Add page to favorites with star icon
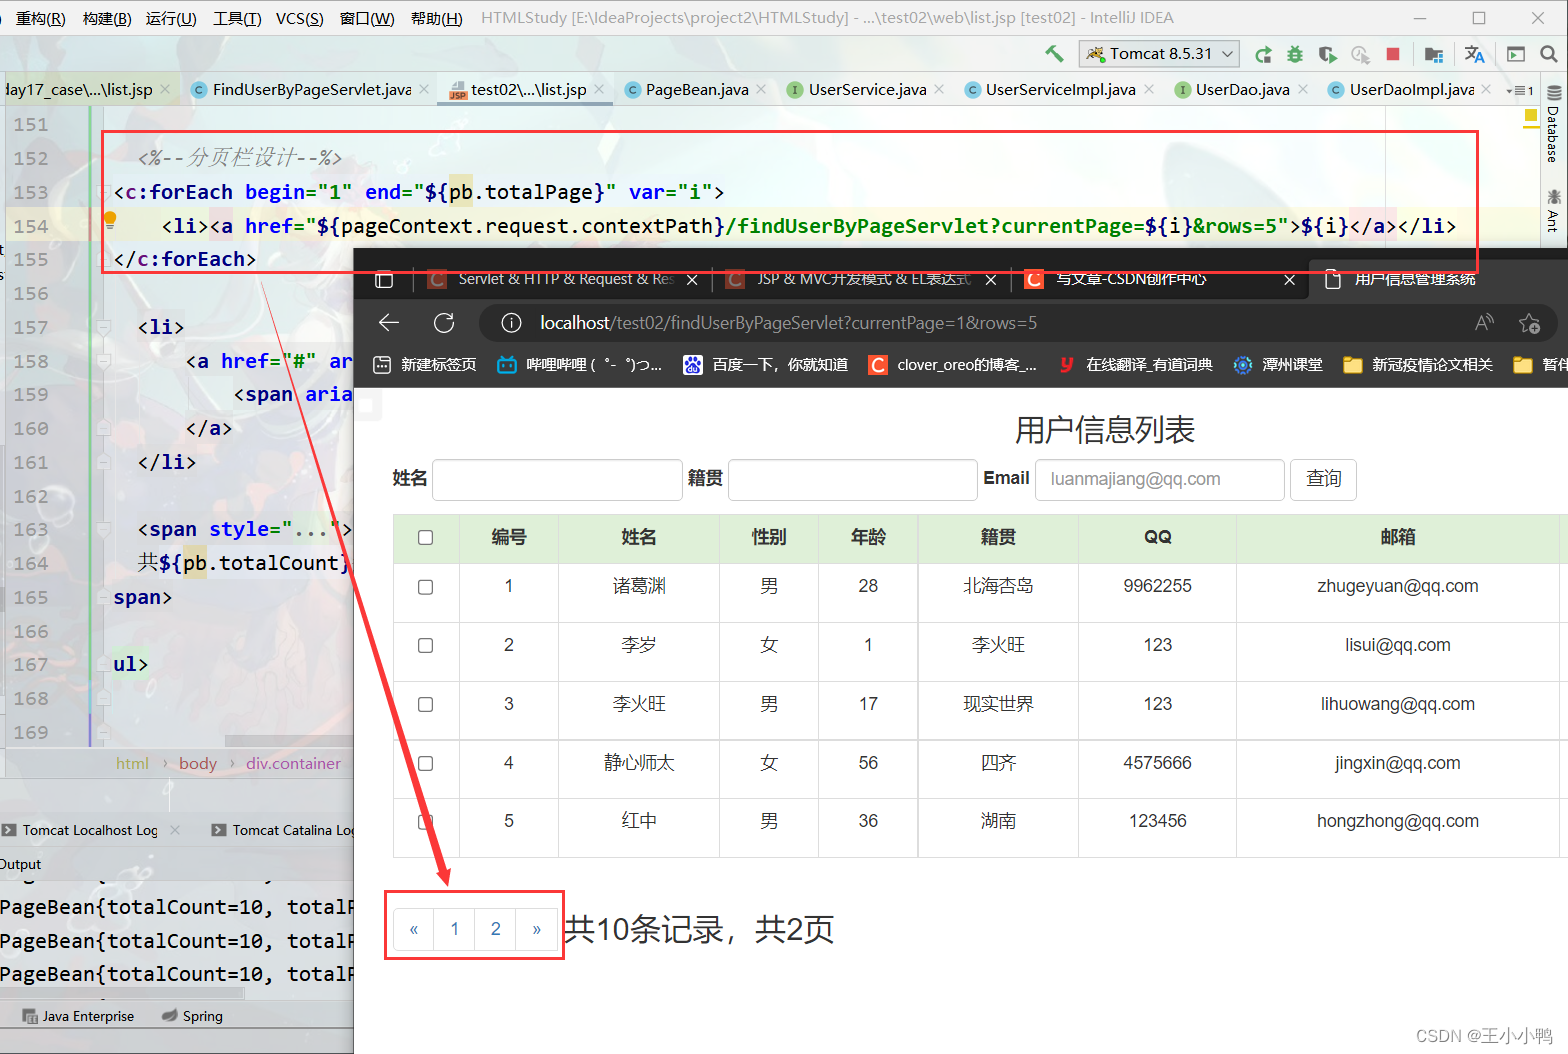Screen dimensions: 1568x1054 coord(1529,322)
